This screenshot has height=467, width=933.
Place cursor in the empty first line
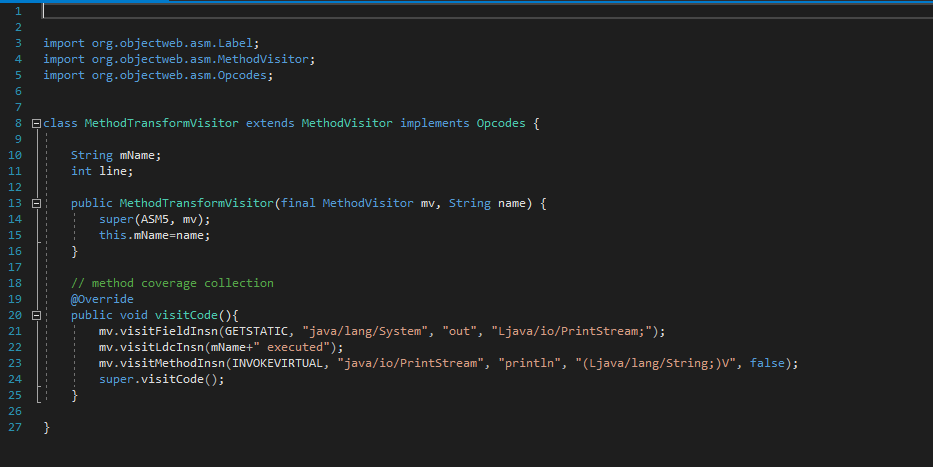[x=488, y=11]
